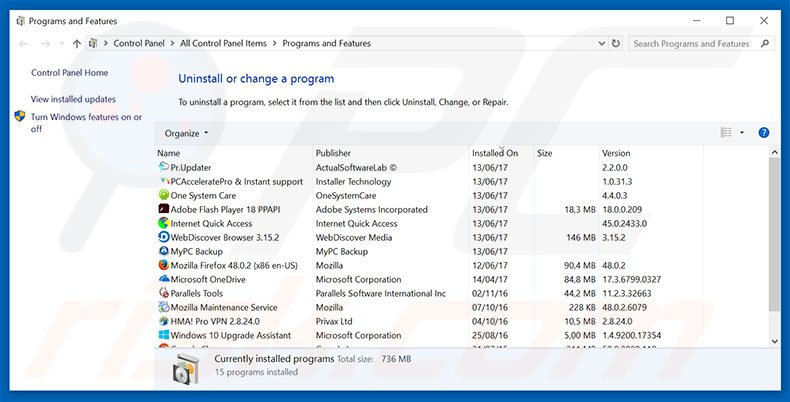
Task: Click the PCAcceleratePro program icon
Action: (164, 181)
